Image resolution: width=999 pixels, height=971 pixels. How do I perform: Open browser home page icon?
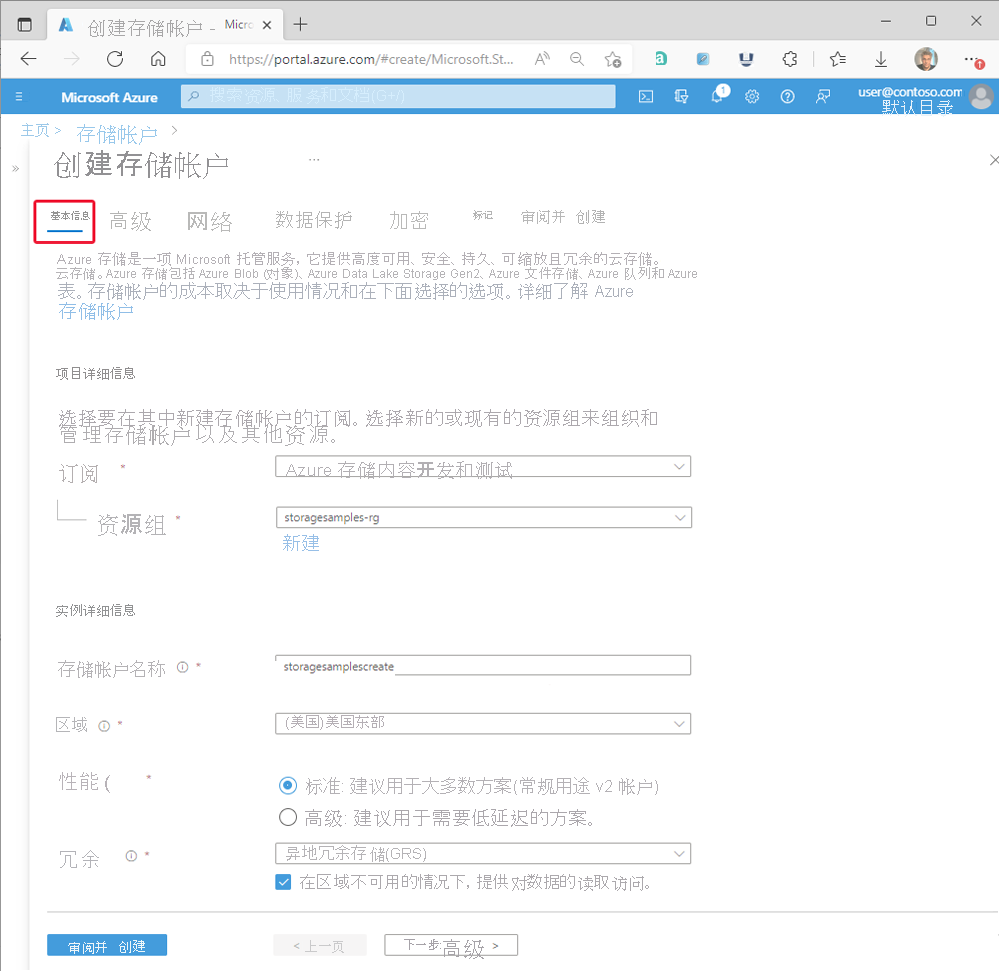(158, 59)
